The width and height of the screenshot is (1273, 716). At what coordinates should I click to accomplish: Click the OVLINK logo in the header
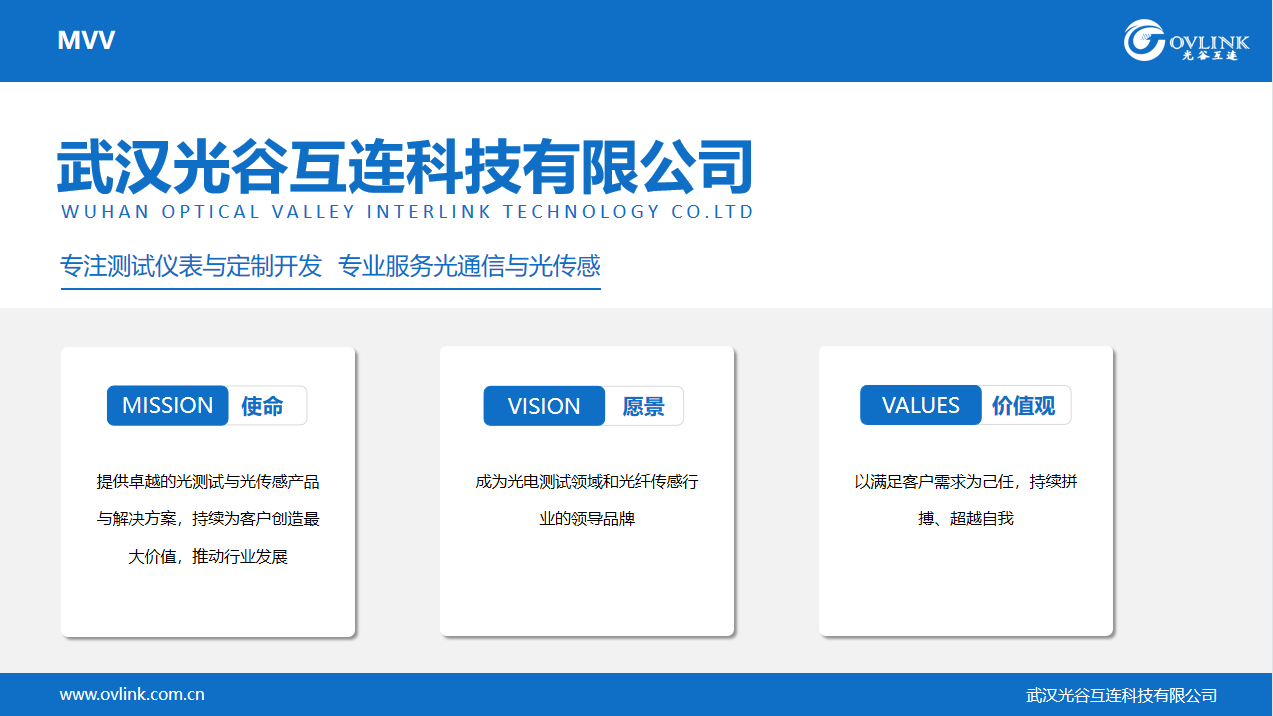[1186, 41]
